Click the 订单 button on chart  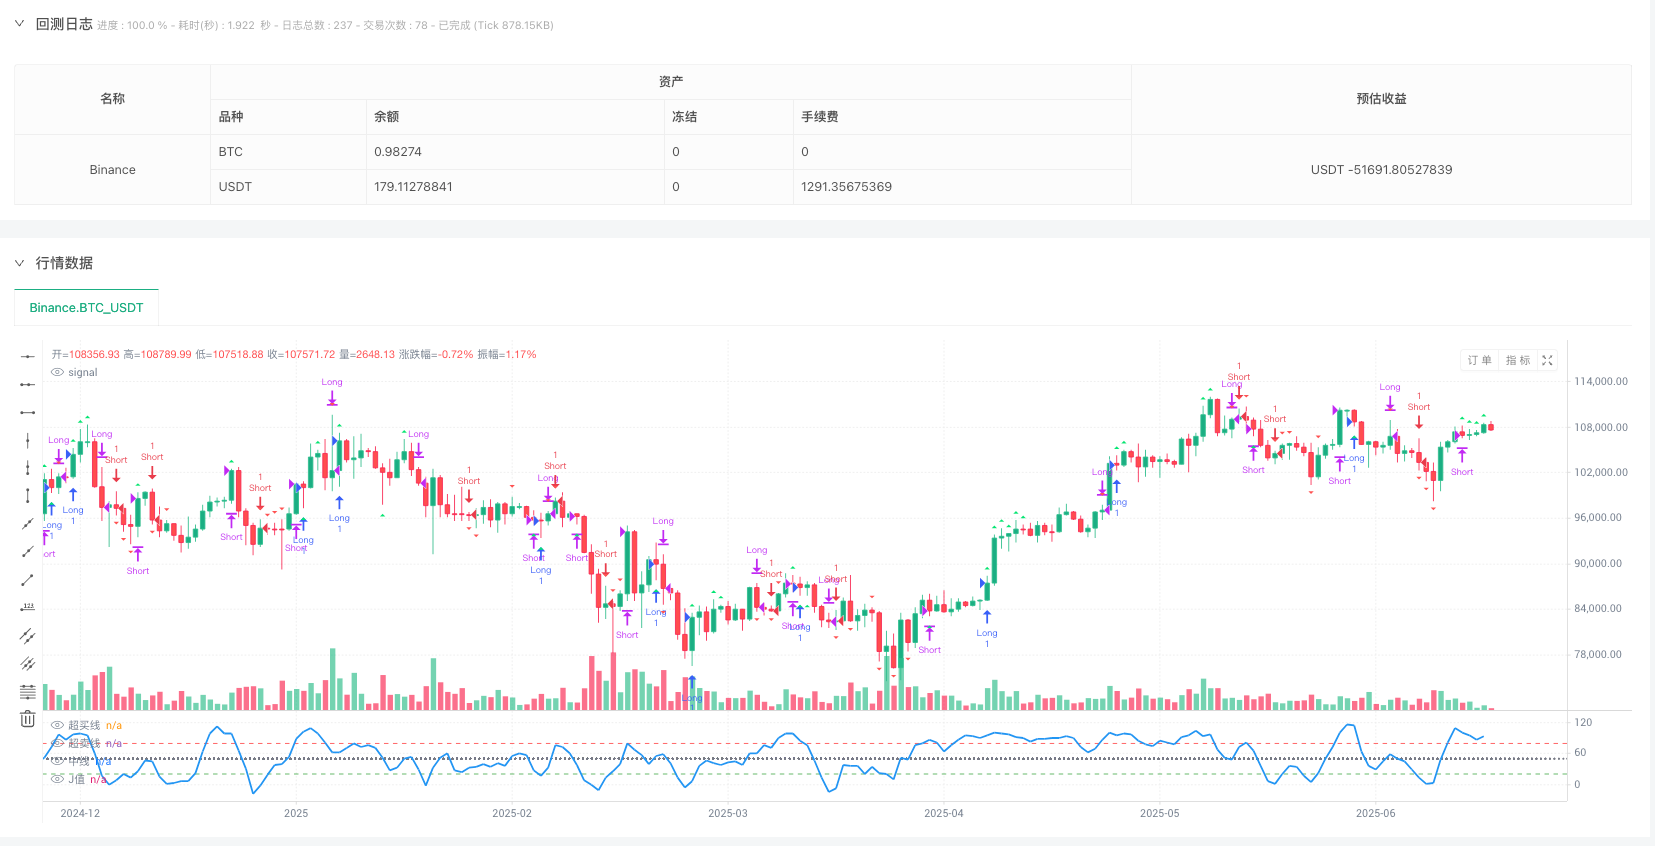[1479, 361]
